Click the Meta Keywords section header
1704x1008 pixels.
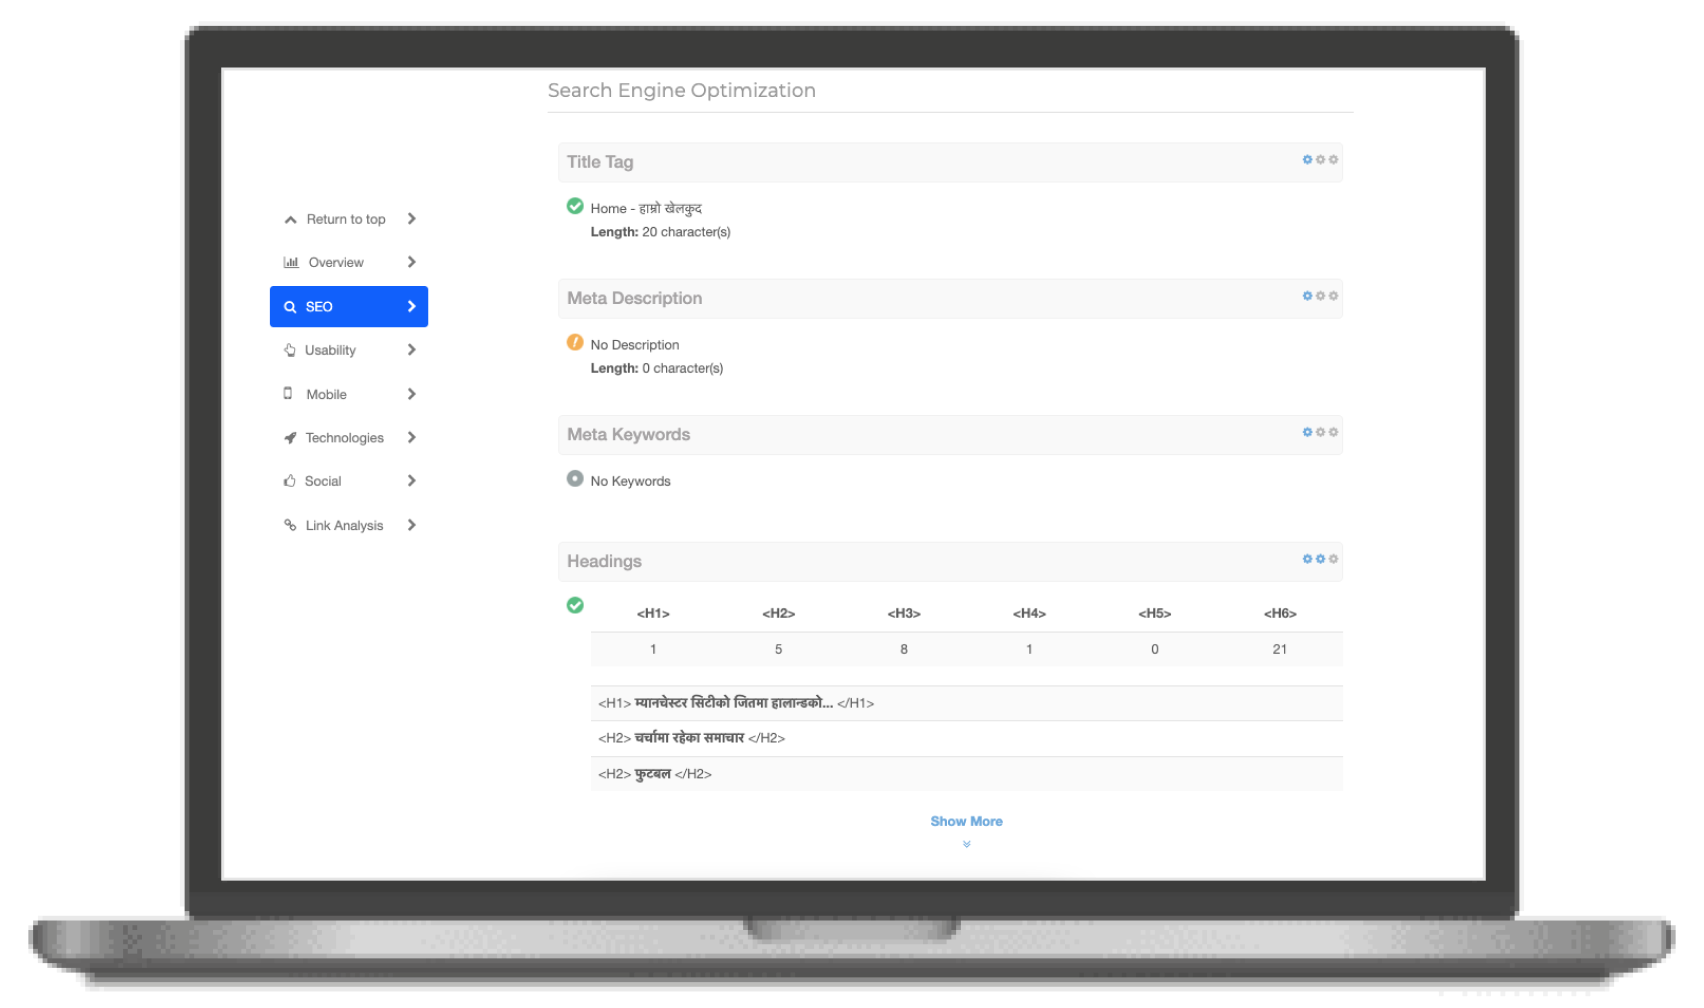click(x=950, y=434)
